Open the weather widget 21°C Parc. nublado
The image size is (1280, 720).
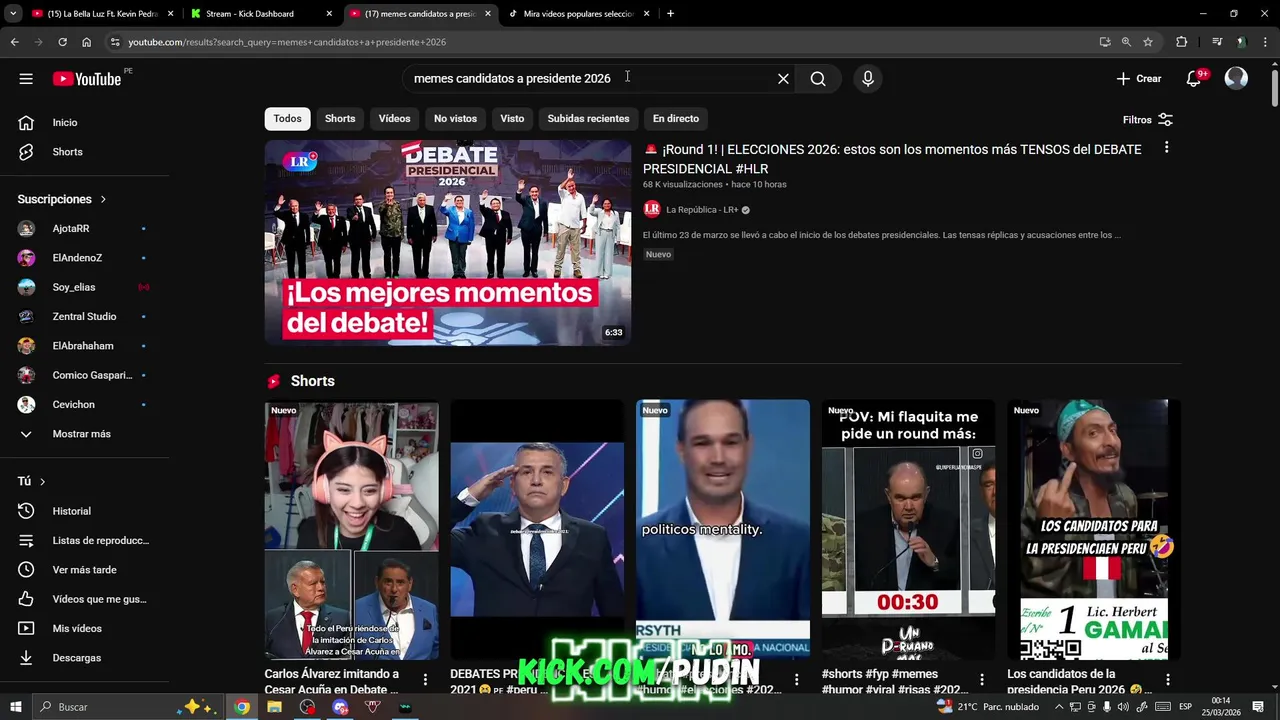[x=988, y=706]
